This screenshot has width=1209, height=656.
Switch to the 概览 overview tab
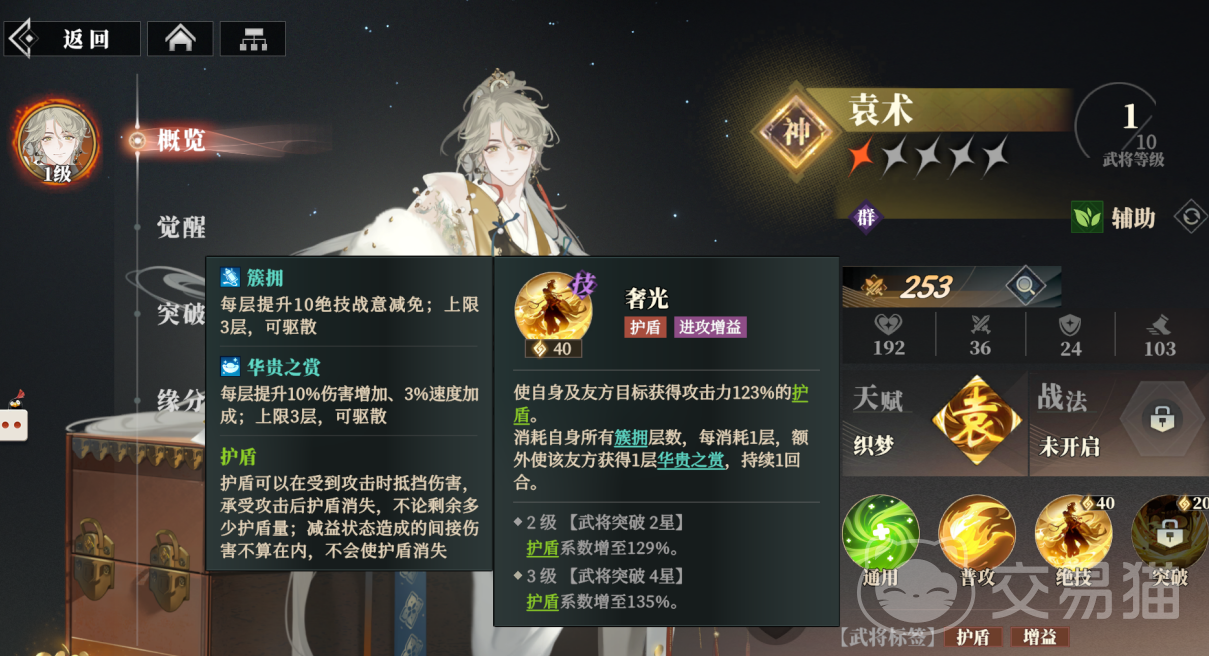[x=181, y=140]
